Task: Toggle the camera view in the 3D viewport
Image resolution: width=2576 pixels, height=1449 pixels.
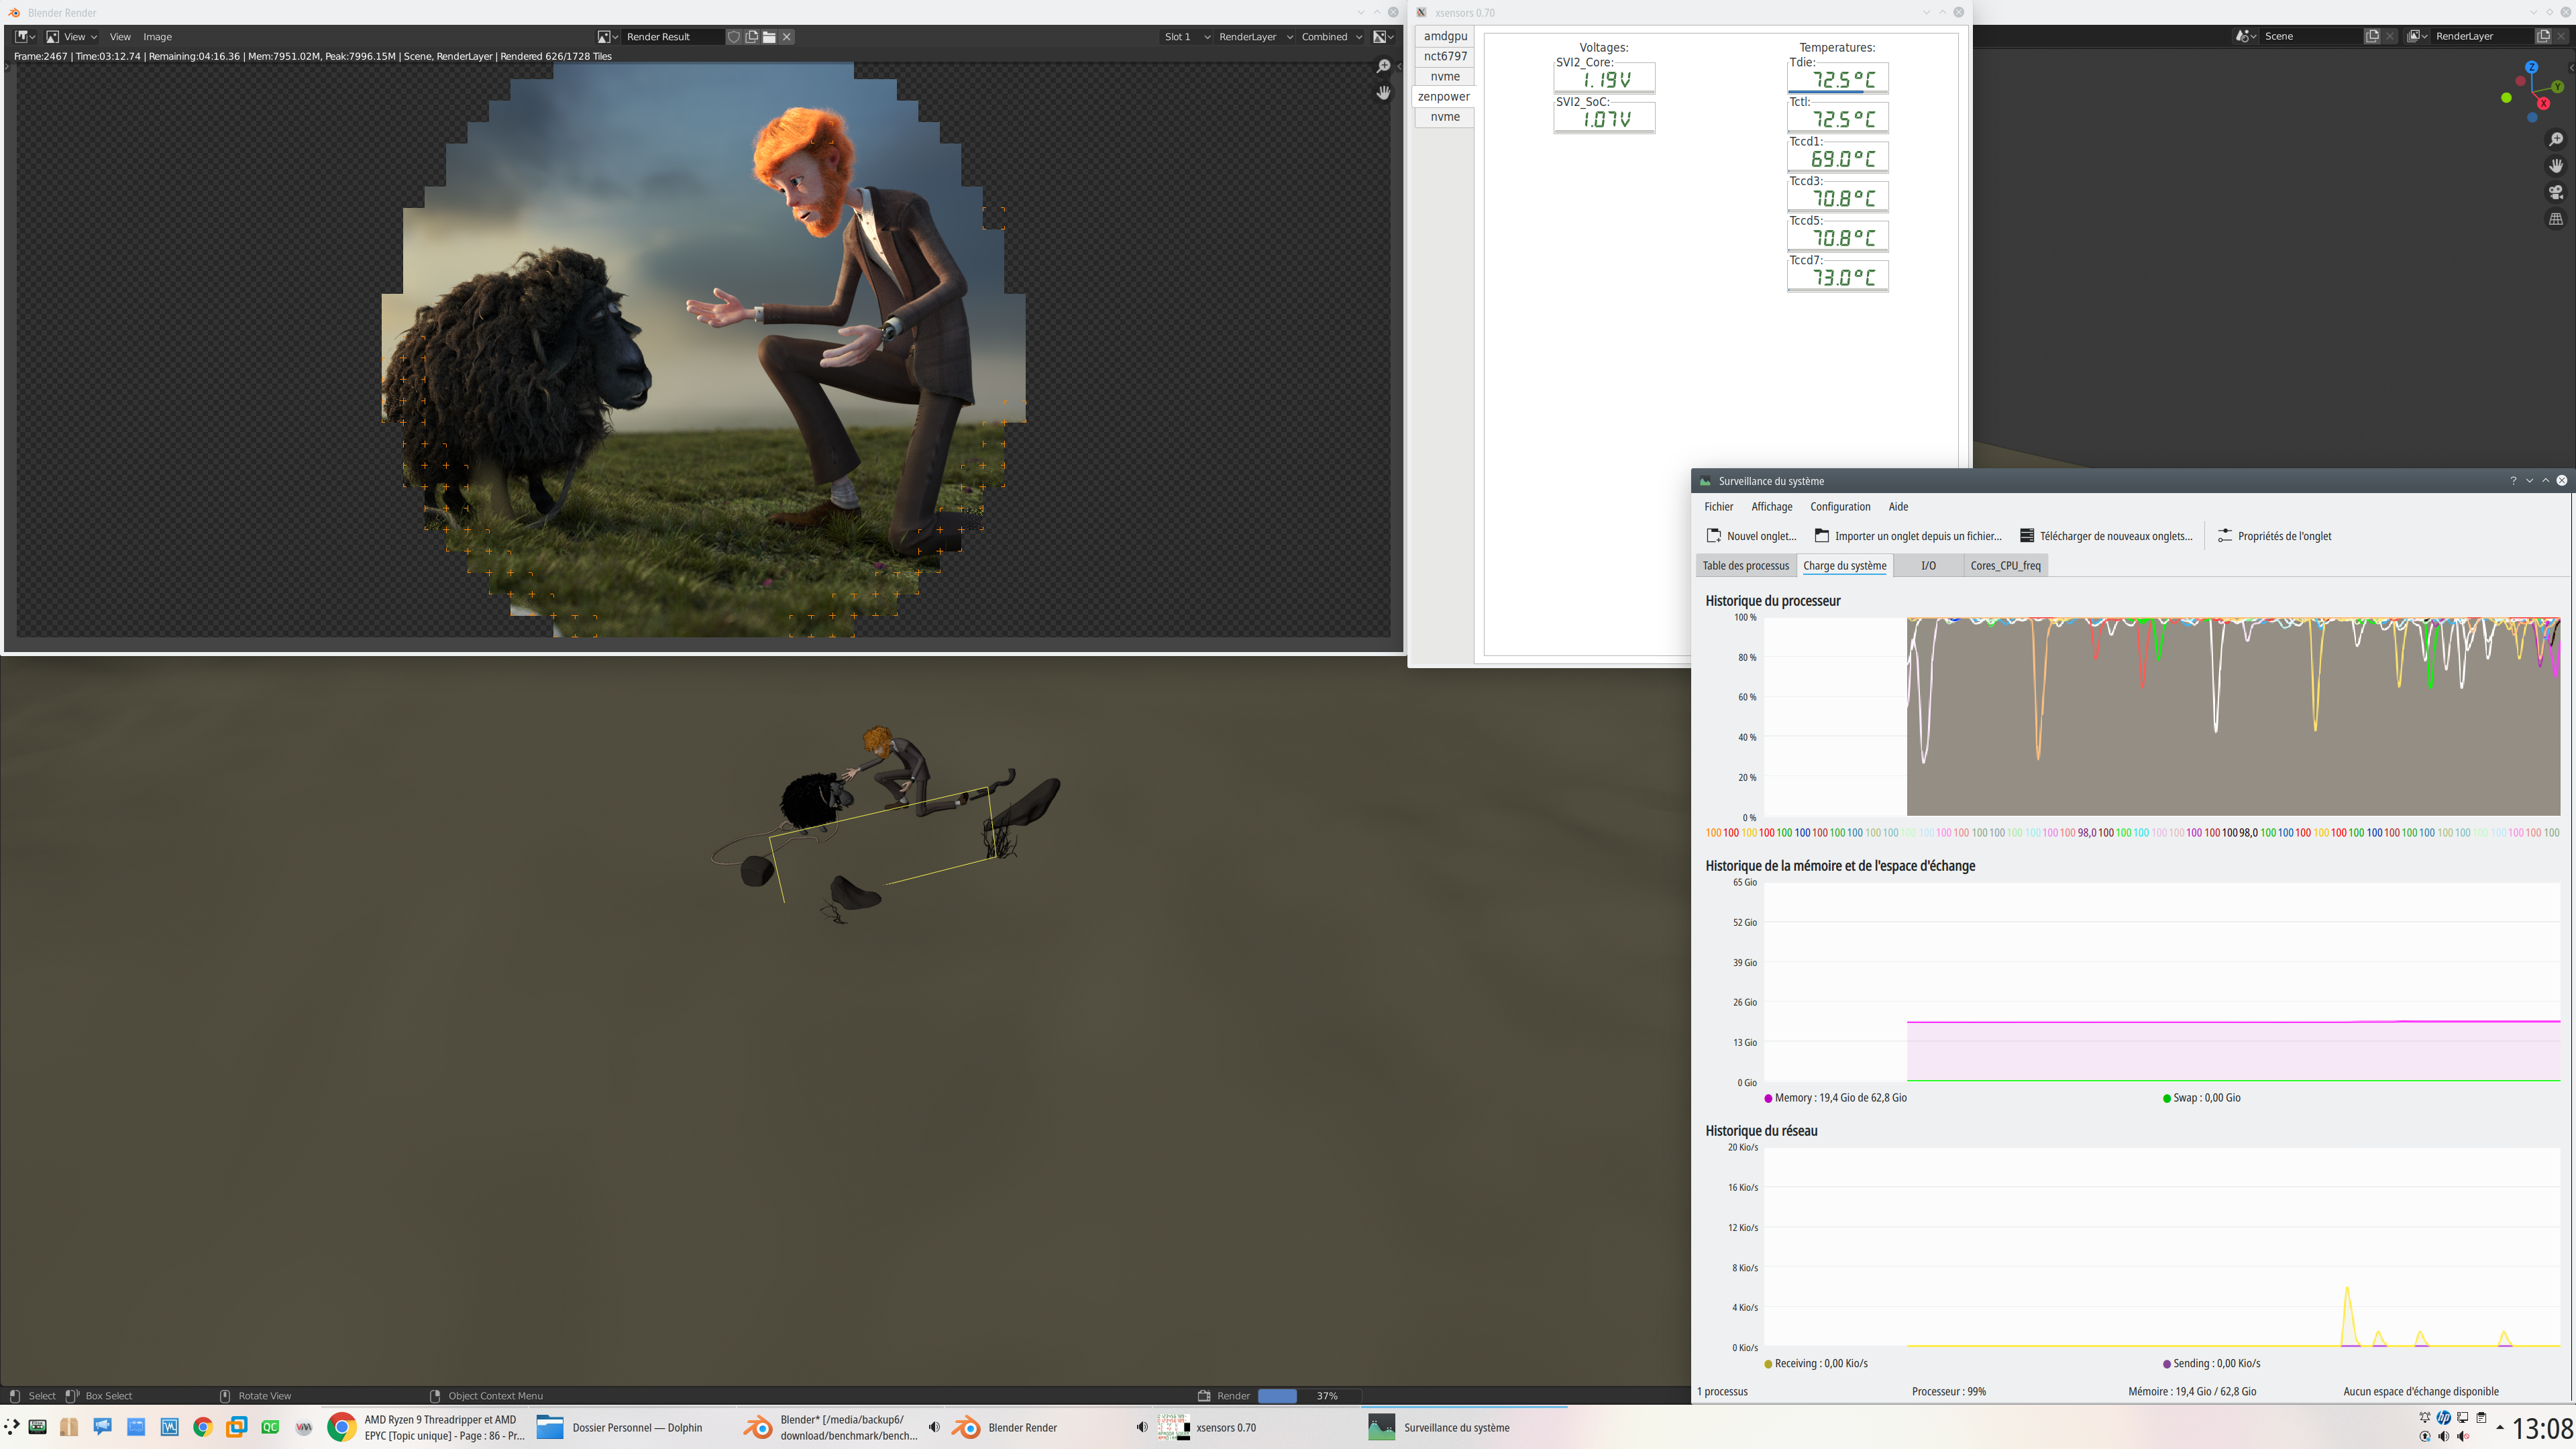Action: click(x=2556, y=192)
